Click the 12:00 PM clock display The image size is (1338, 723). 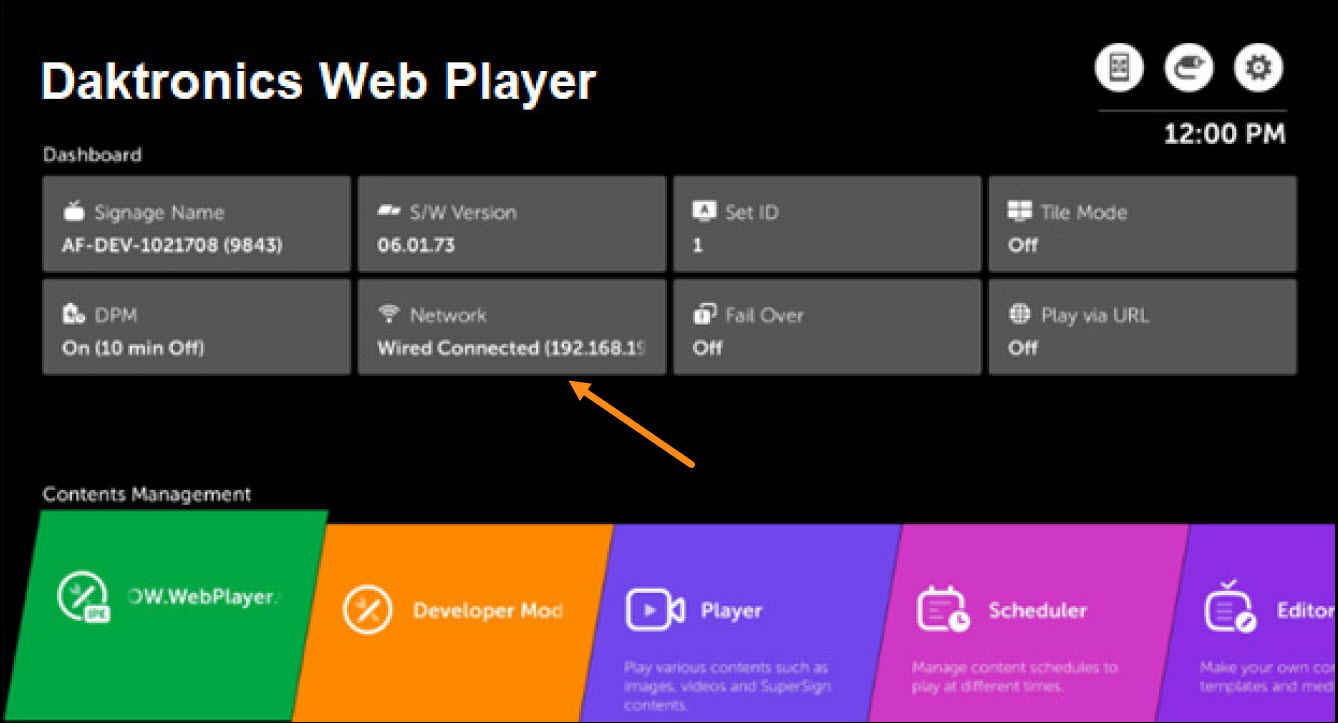pyautogui.click(x=1224, y=134)
